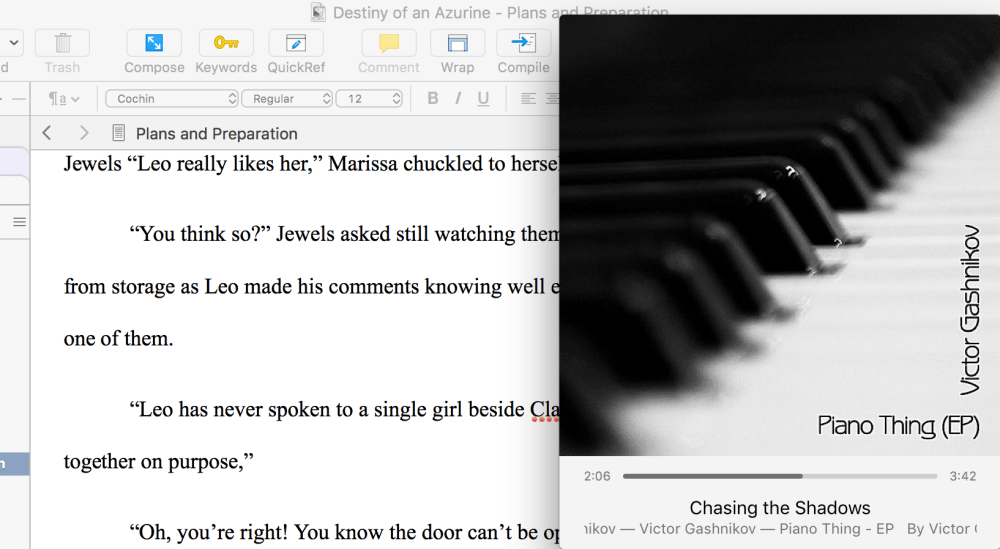Image resolution: width=1000 pixels, height=549 pixels.
Task: Click the playback progress bar in the music player
Action: pos(779,476)
